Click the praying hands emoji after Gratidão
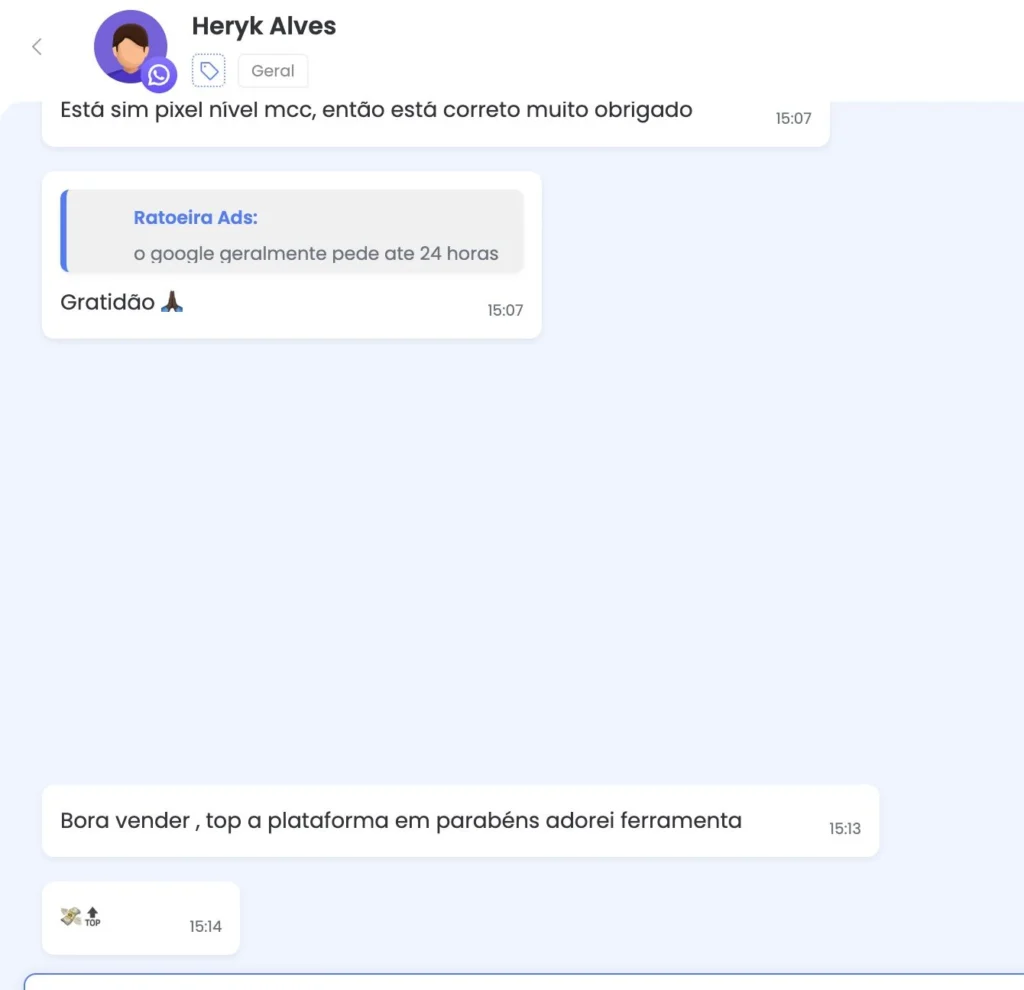 point(172,302)
